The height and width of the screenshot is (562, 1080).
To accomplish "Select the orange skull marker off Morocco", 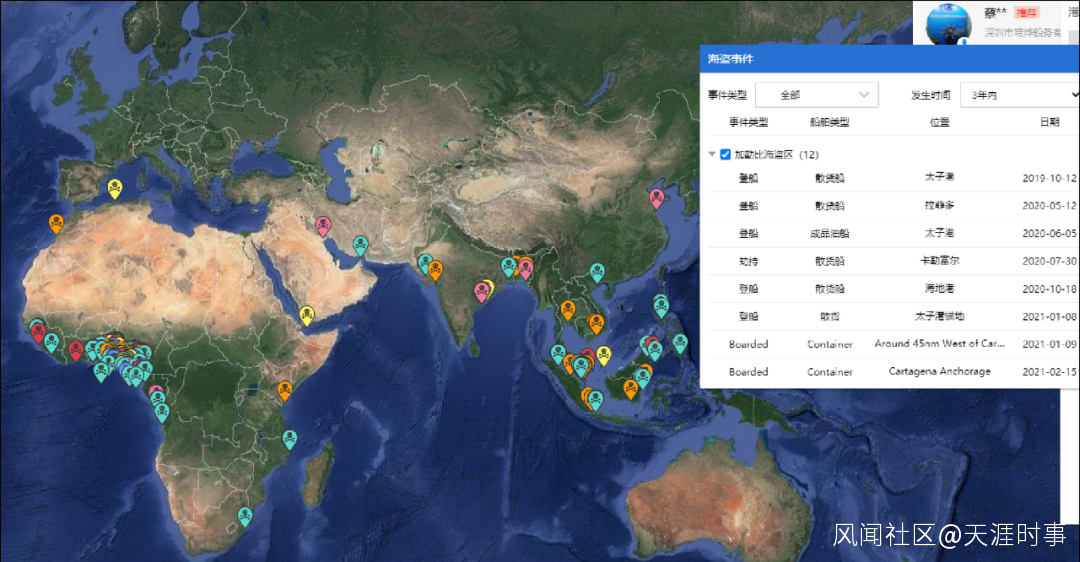I will pyautogui.click(x=56, y=223).
